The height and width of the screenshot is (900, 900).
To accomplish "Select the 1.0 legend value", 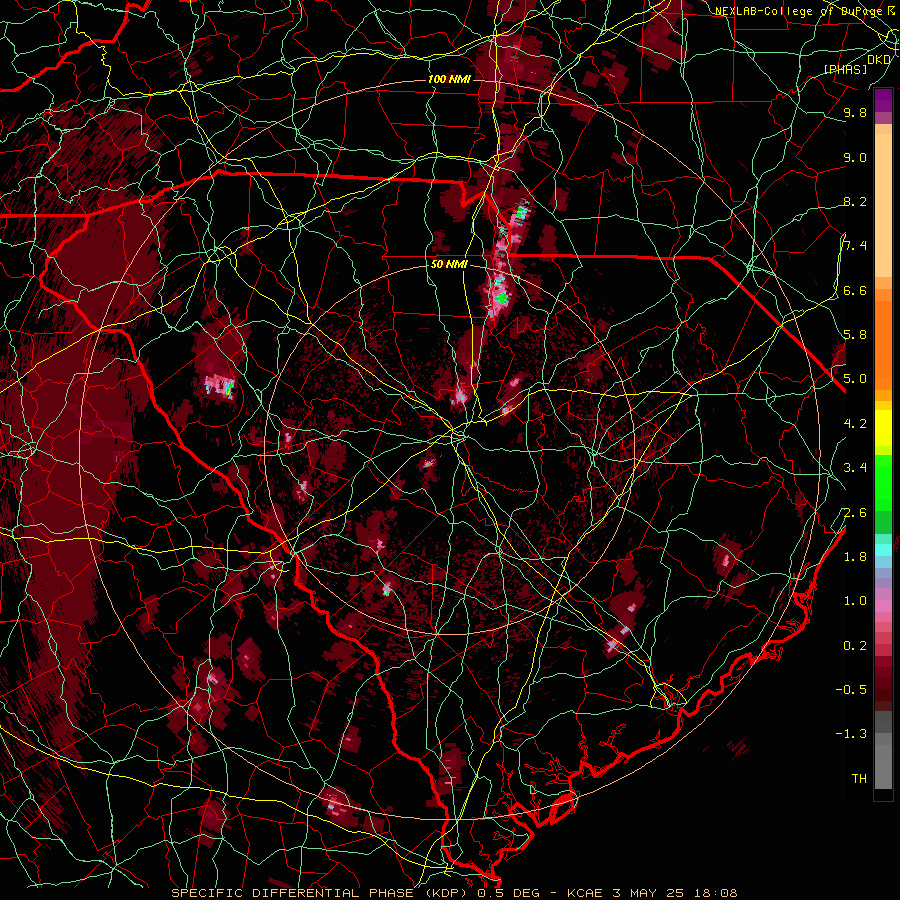I will [x=855, y=602].
